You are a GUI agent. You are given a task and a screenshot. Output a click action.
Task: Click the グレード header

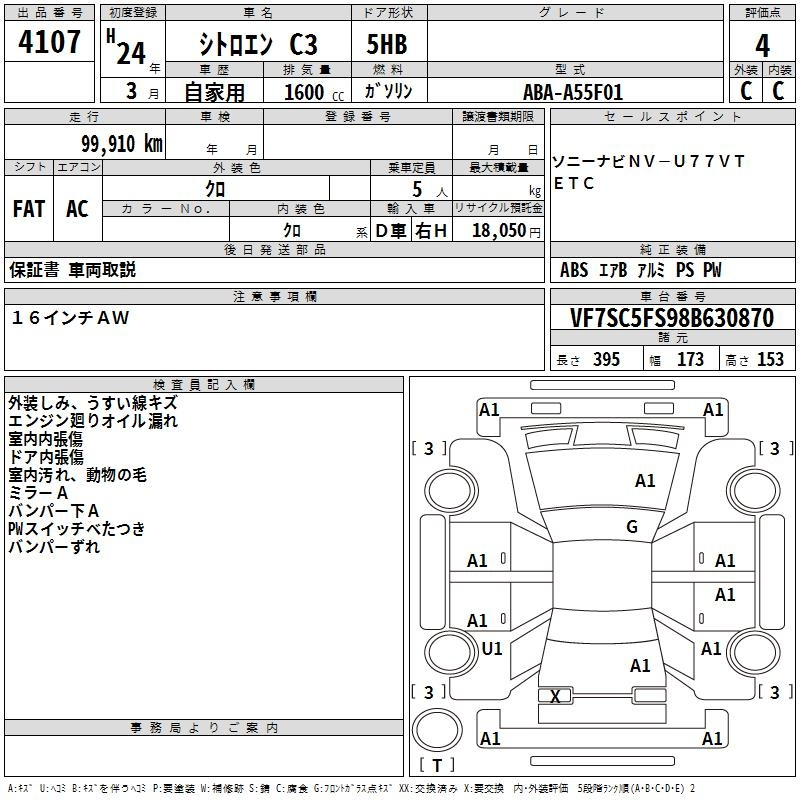[574, 13]
